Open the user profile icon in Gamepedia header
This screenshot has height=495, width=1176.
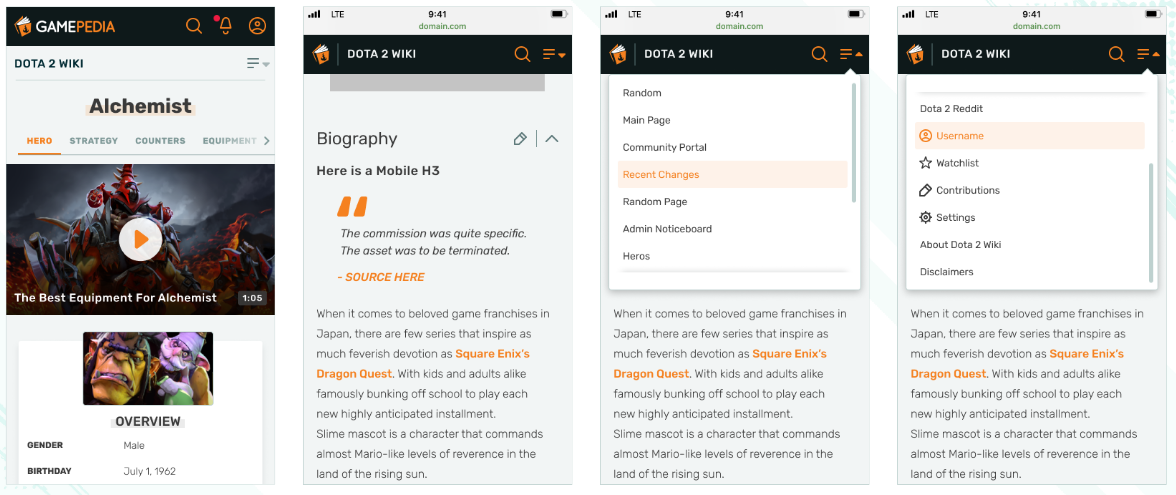click(257, 26)
